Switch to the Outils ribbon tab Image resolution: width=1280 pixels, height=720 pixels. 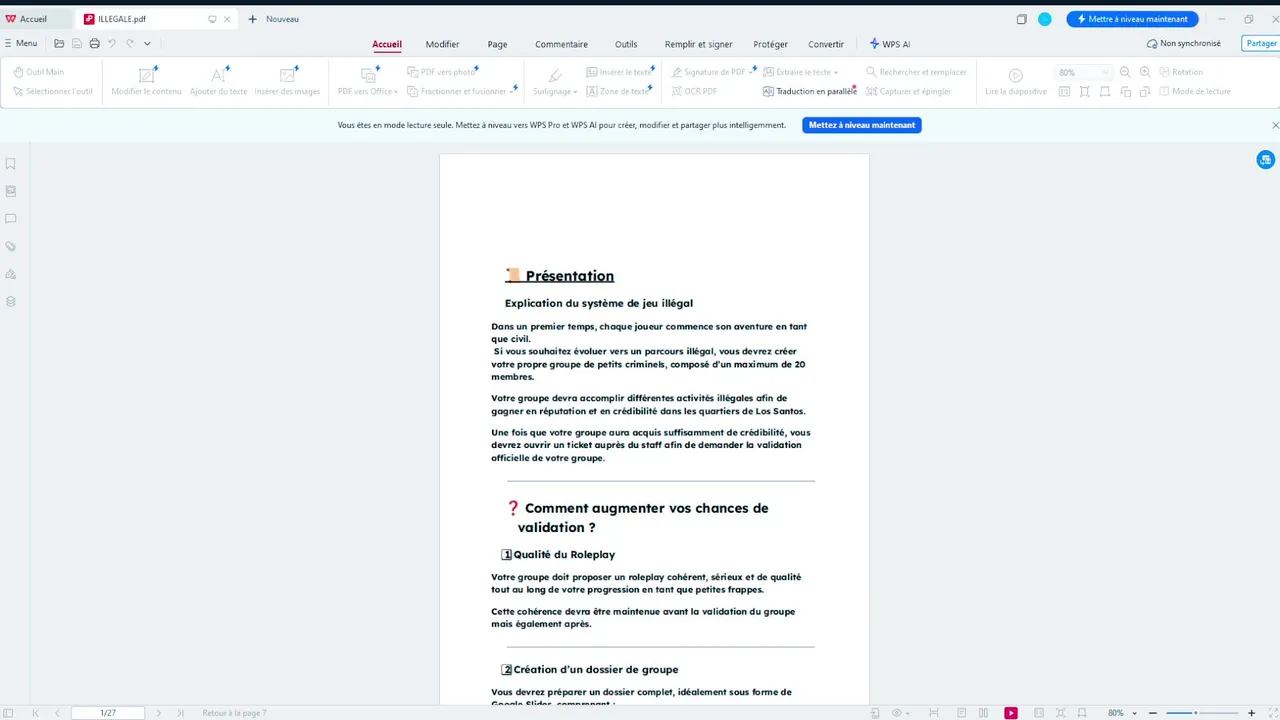pos(626,44)
